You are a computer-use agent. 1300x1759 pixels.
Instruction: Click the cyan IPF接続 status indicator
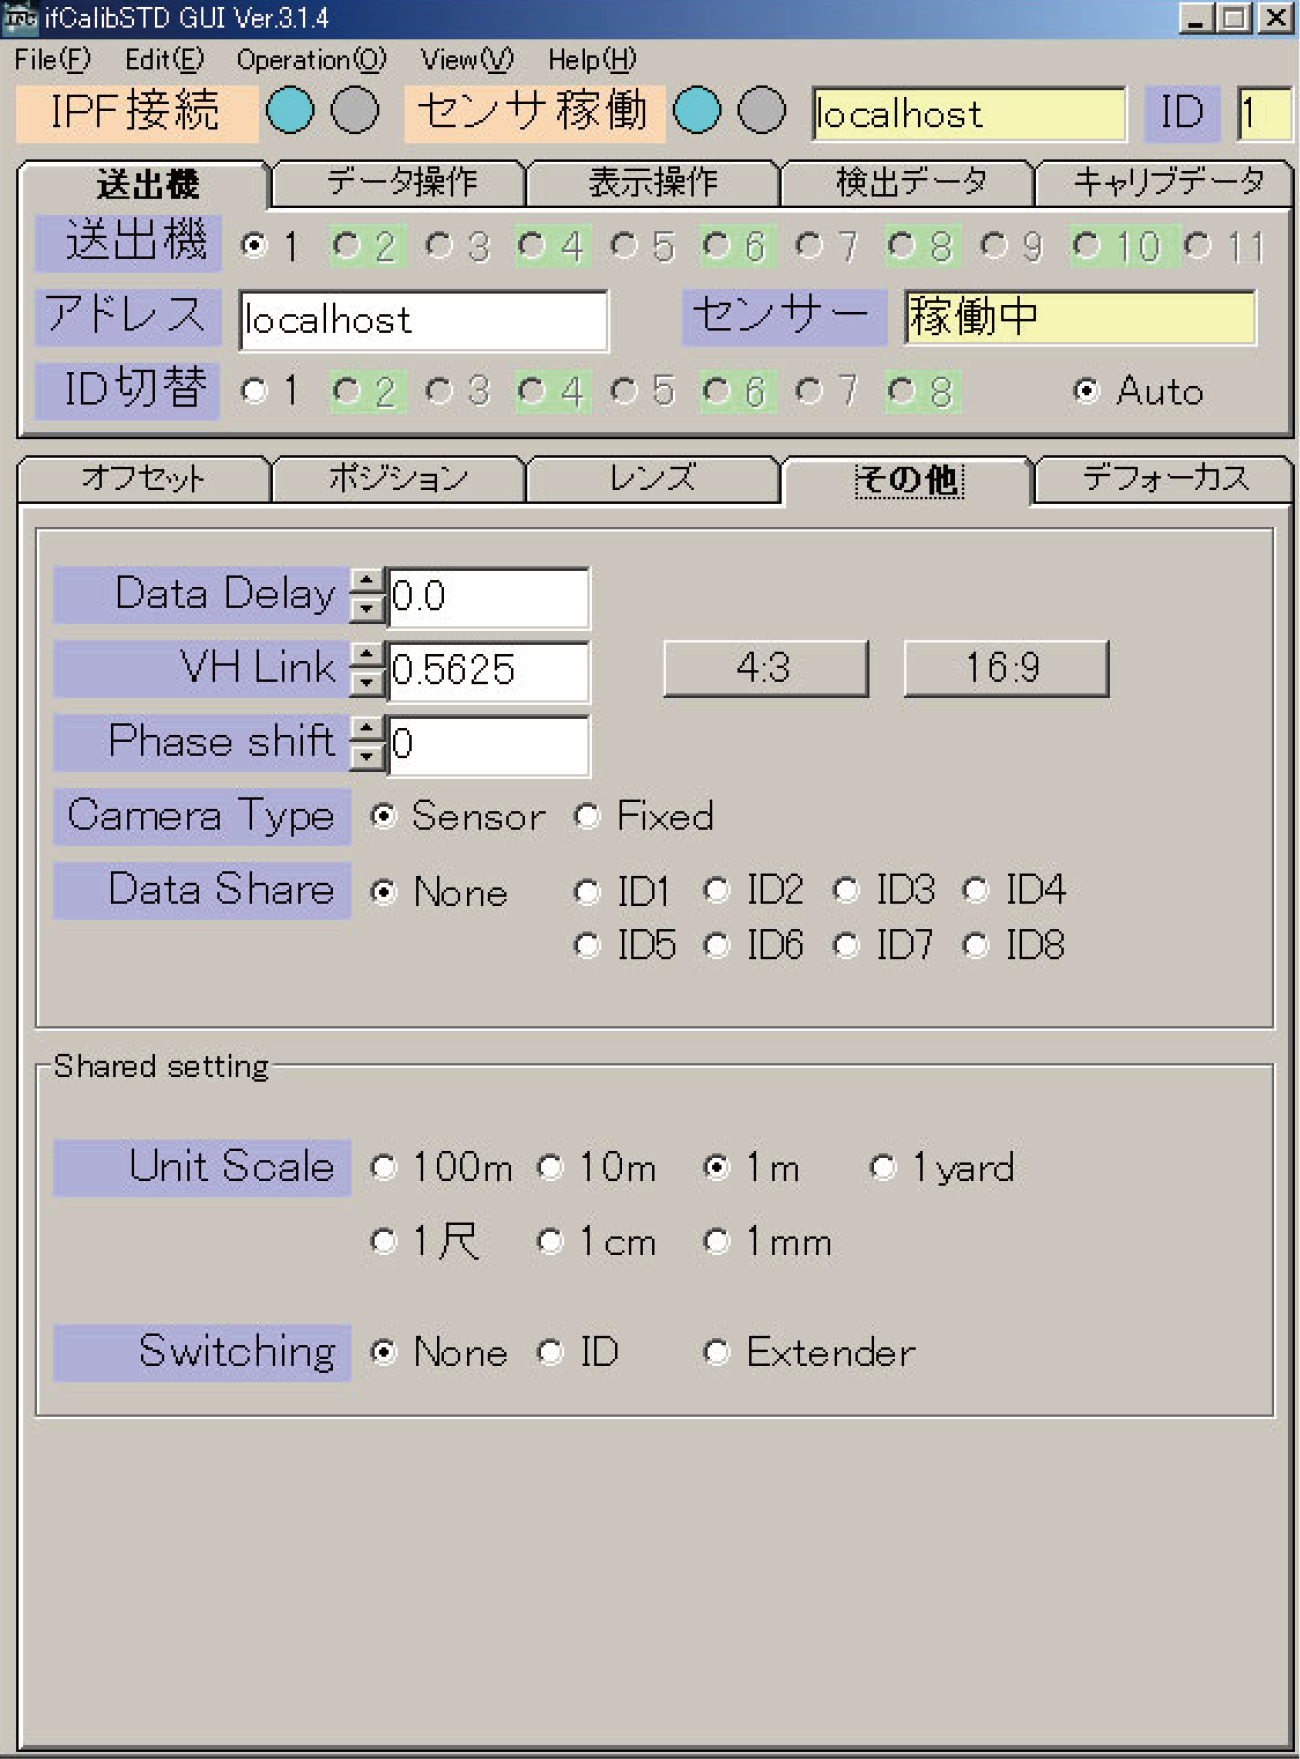[x=290, y=110]
